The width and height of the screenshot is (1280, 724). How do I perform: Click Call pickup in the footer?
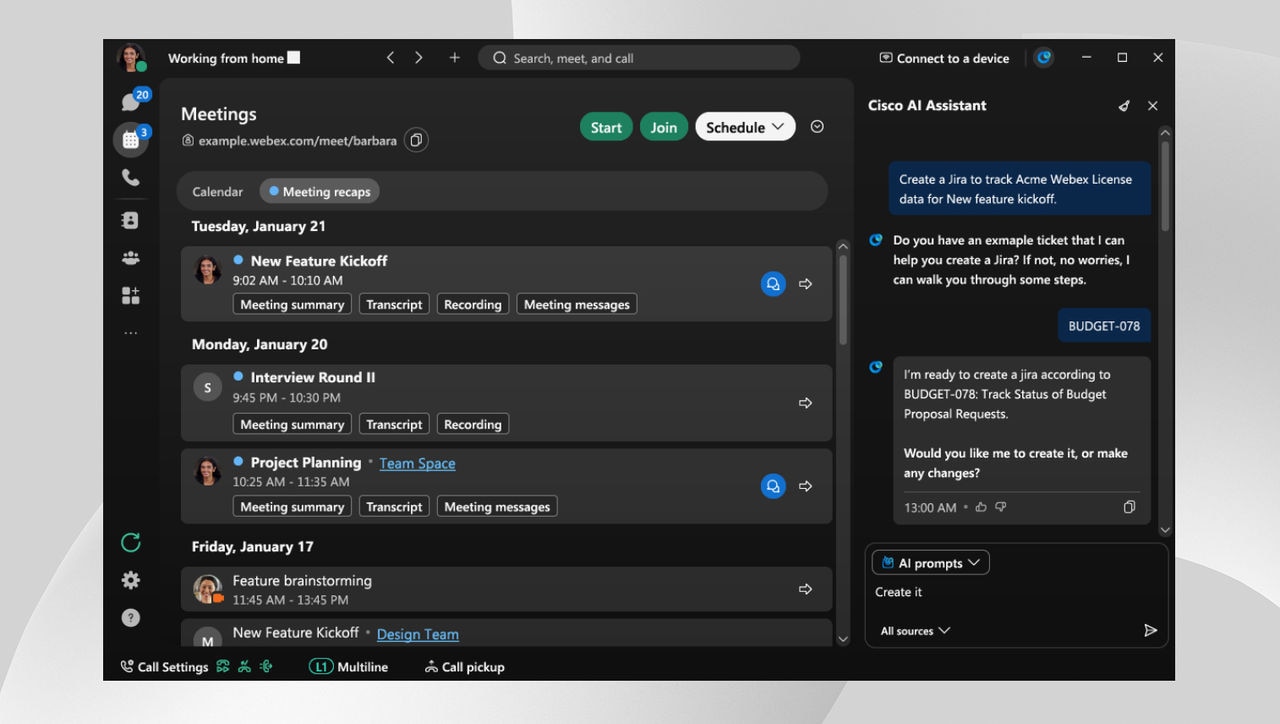coord(465,667)
